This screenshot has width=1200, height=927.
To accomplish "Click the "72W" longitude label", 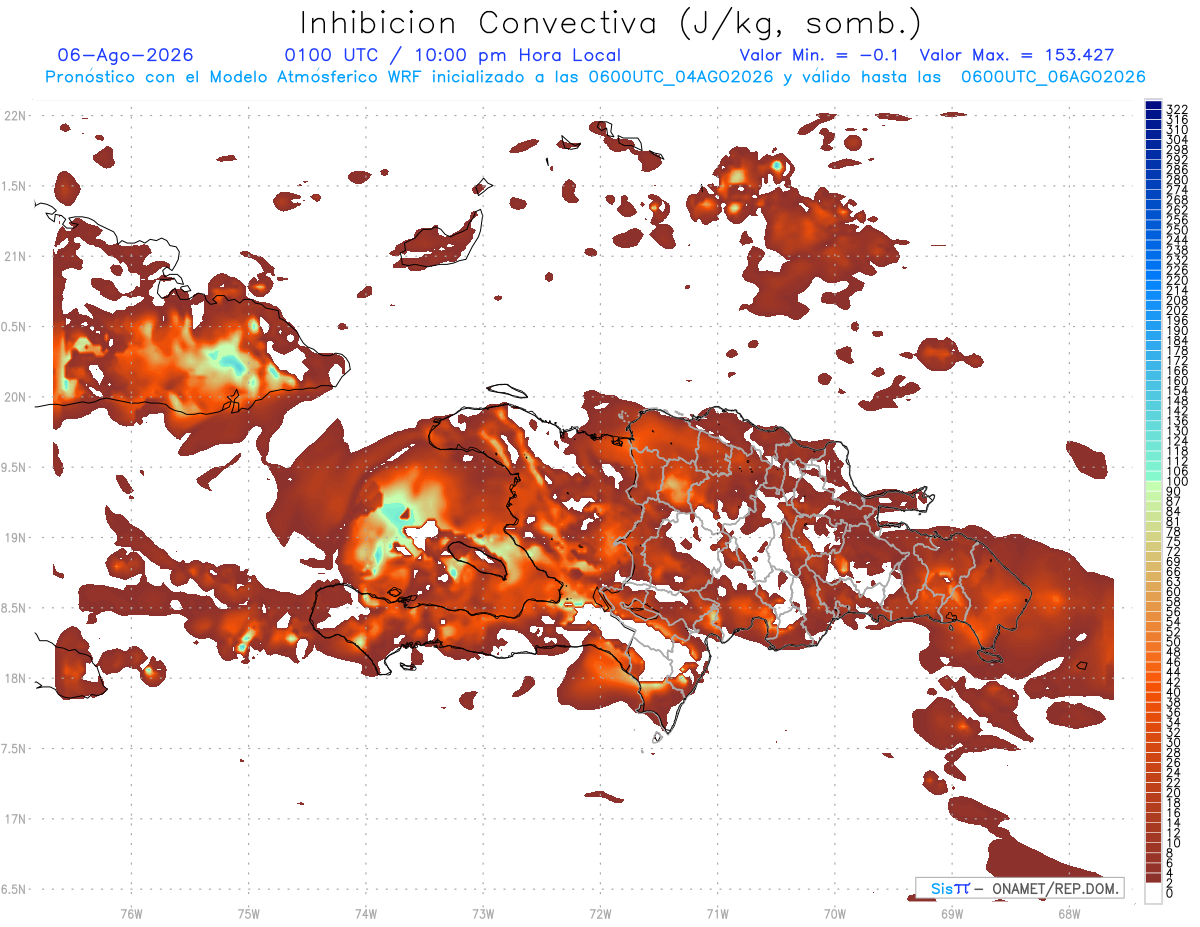I will click(x=600, y=913).
